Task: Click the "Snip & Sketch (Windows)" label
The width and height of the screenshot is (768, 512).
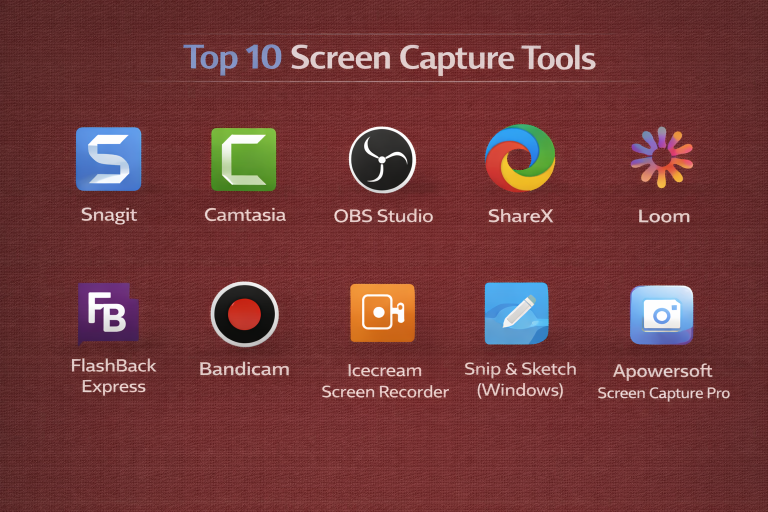Action: (x=520, y=380)
